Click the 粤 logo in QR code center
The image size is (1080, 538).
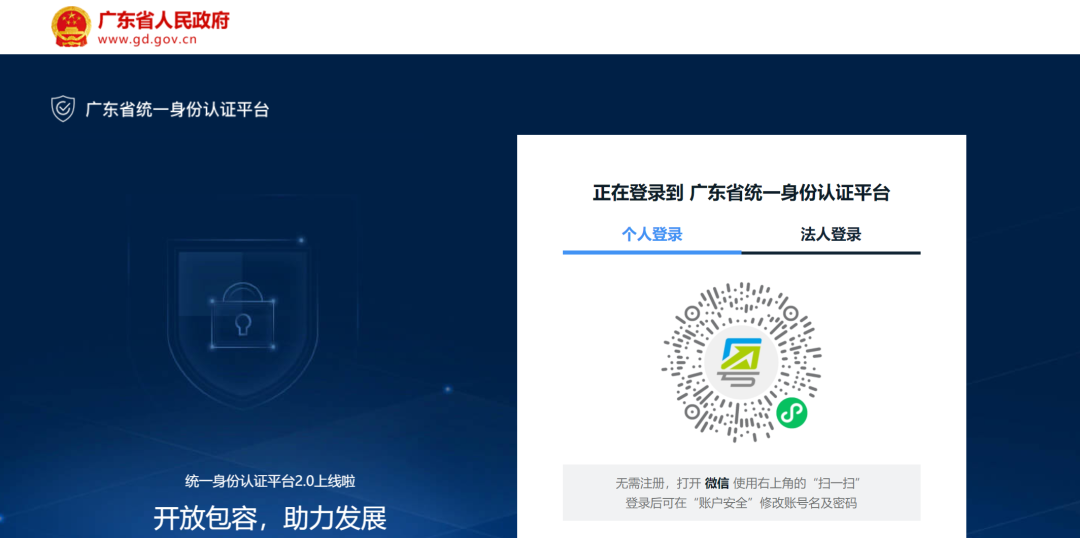(742, 362)
